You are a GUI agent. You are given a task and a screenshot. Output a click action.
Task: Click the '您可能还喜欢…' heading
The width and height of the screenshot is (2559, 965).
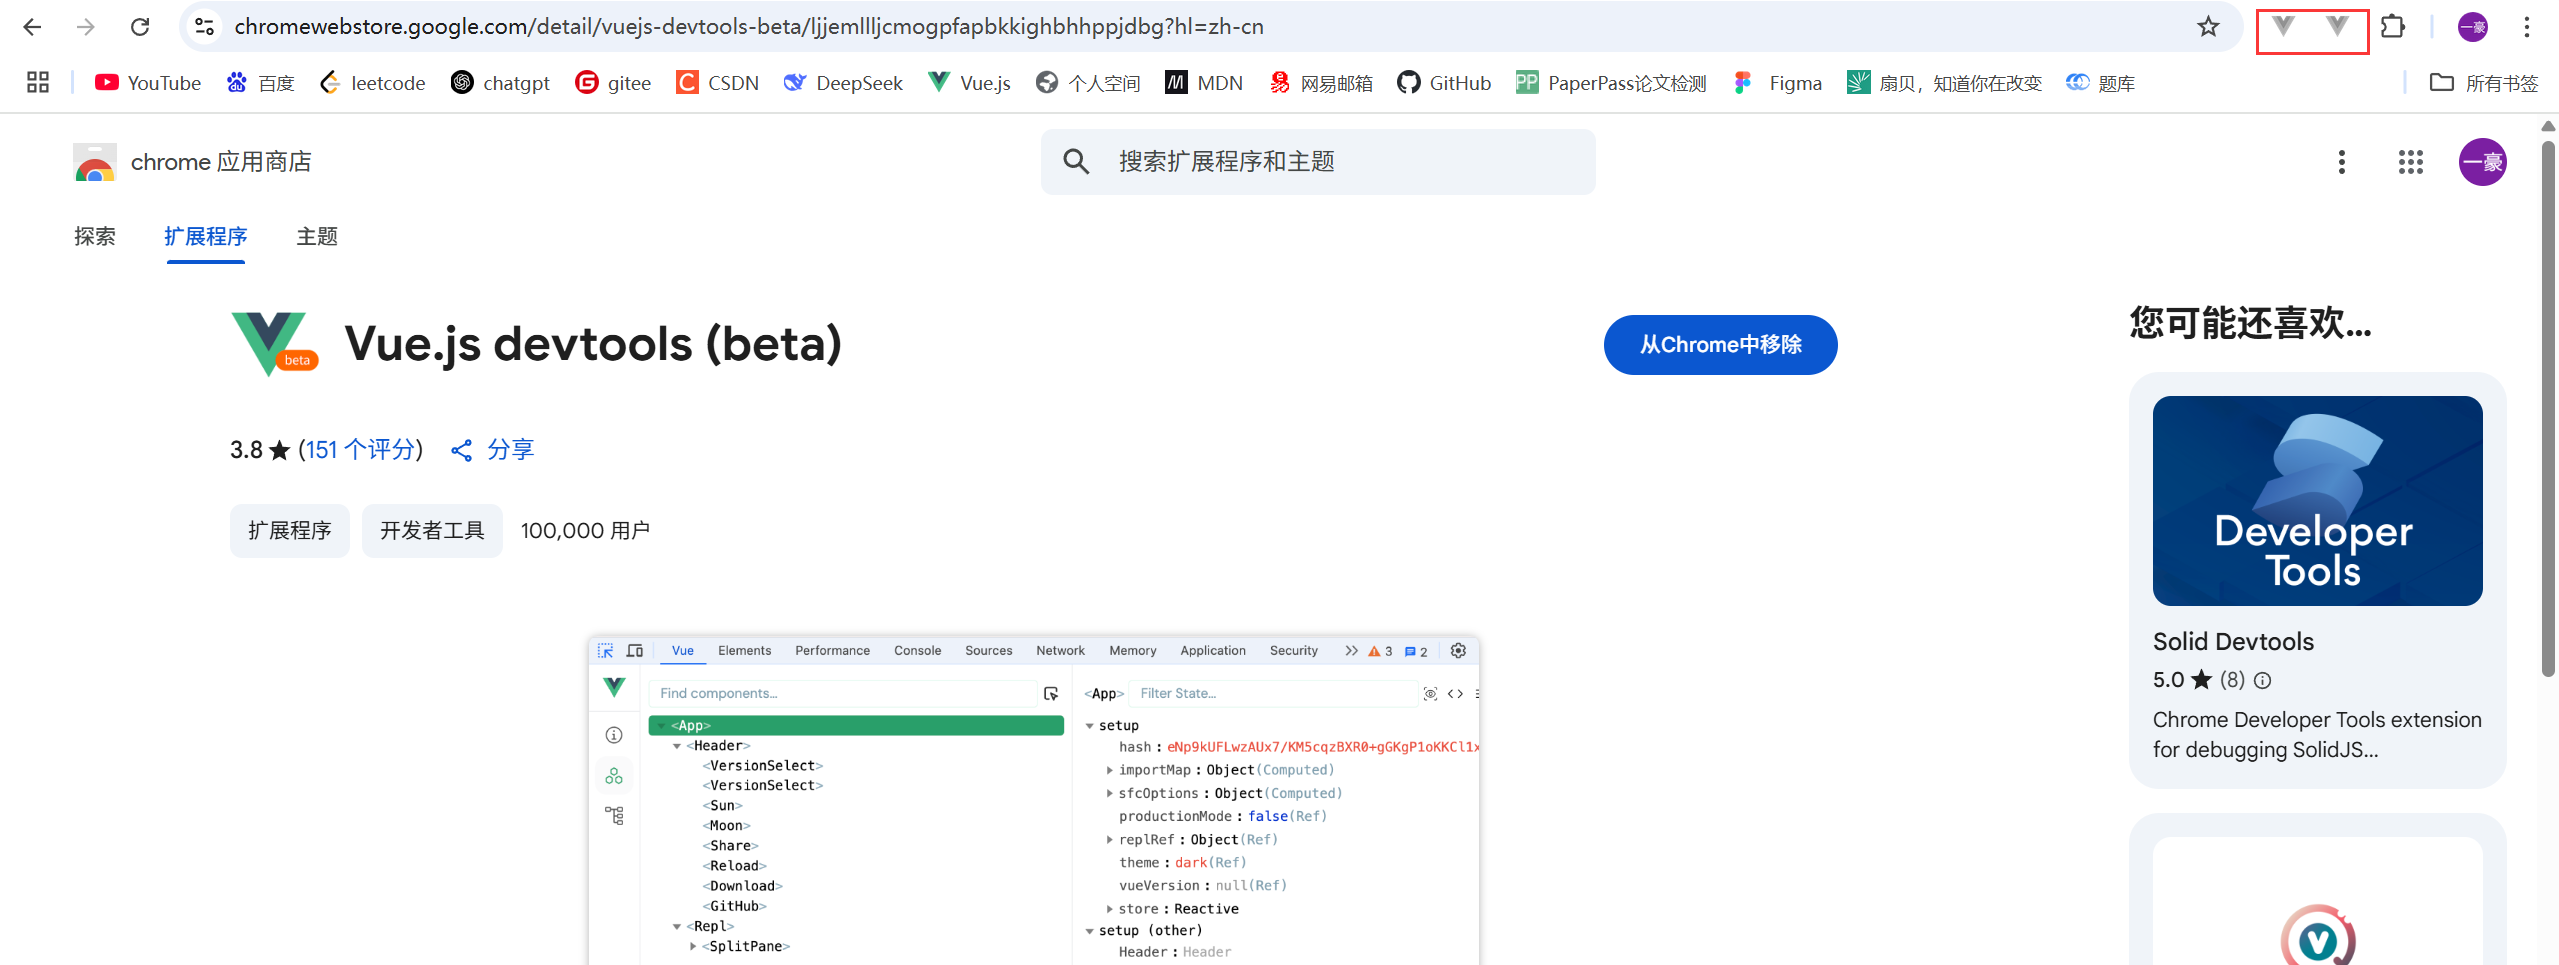[x=2250, y=323]
